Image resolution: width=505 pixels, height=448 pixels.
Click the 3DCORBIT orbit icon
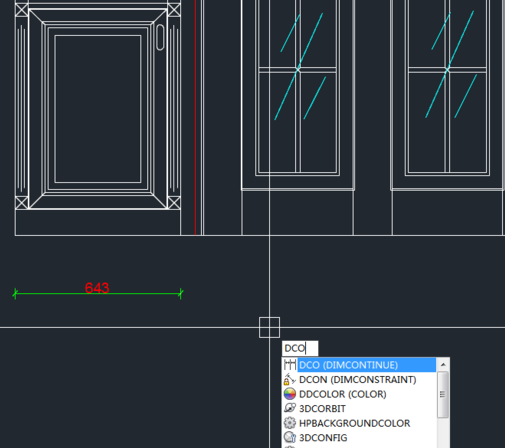[290, 408]
